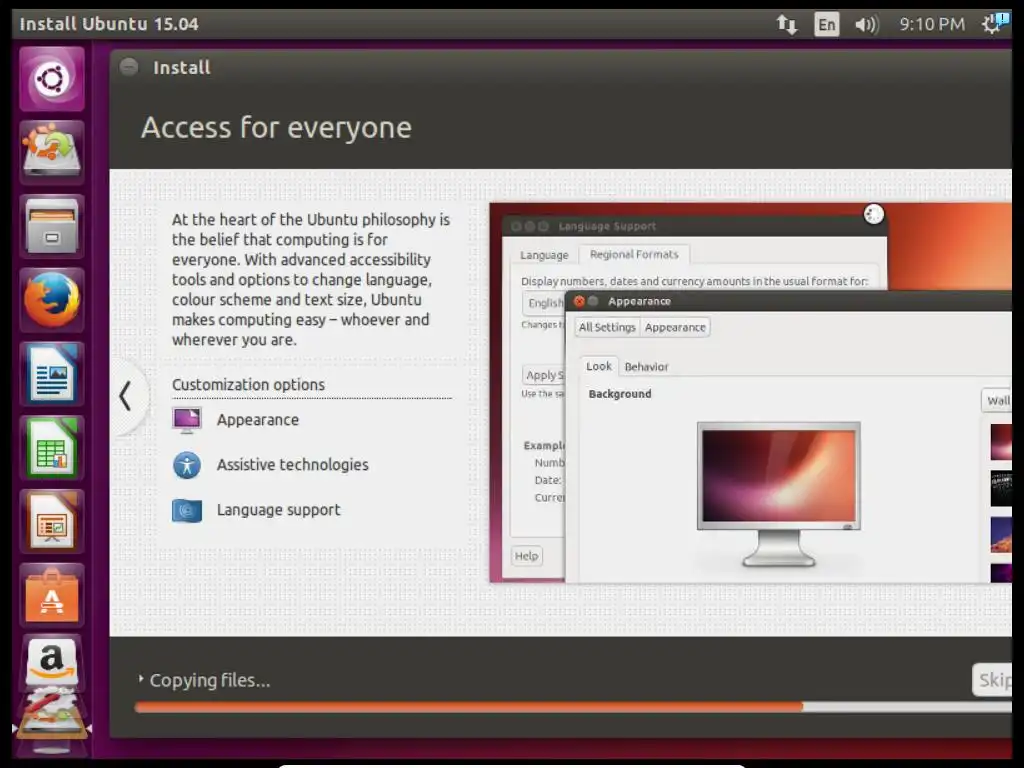Launch Firefox web browser
This screenshot has height=768, width=1024.
pyautogui.click(x=52, y=300)
